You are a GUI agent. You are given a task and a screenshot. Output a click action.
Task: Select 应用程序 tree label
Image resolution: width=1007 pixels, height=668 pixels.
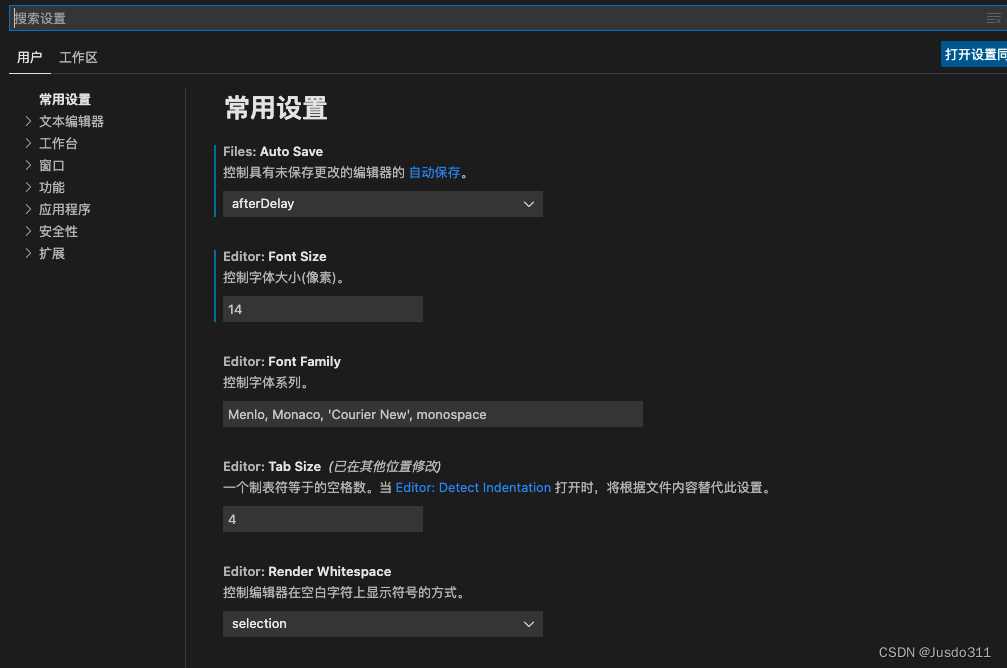[65, 209]
